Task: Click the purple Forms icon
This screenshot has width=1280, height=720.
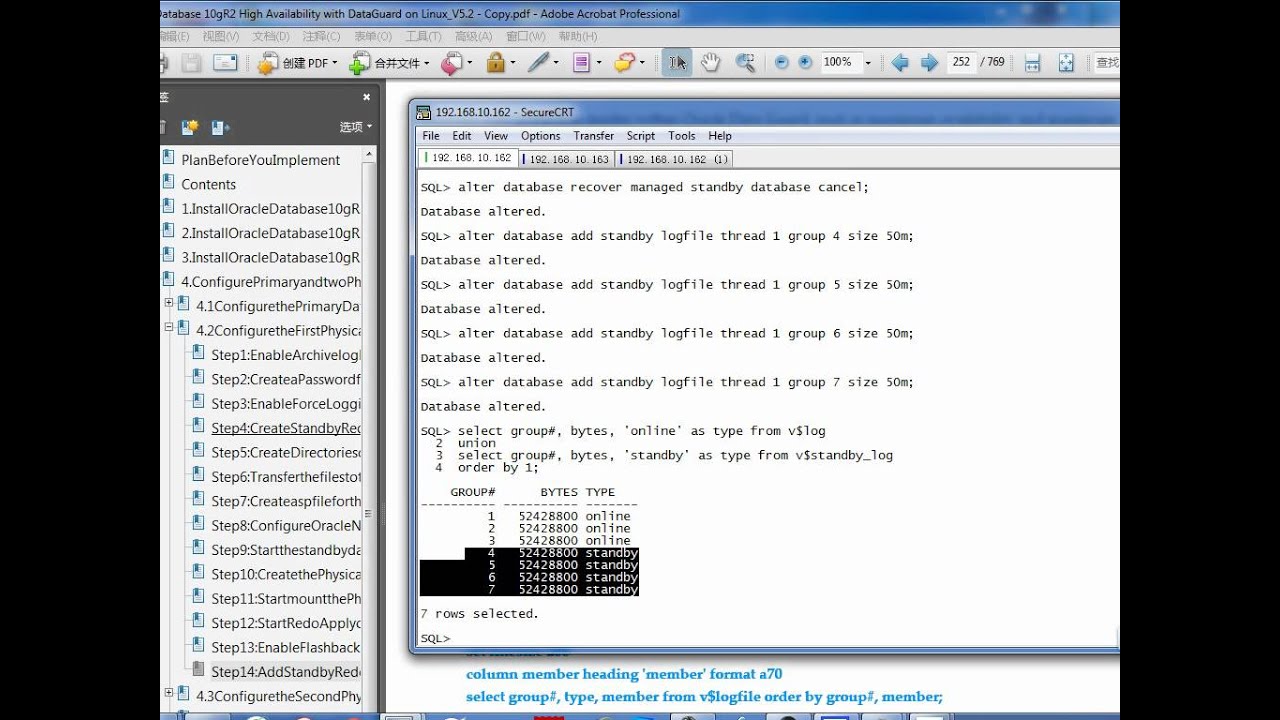Action: click(x=581, y=62)
